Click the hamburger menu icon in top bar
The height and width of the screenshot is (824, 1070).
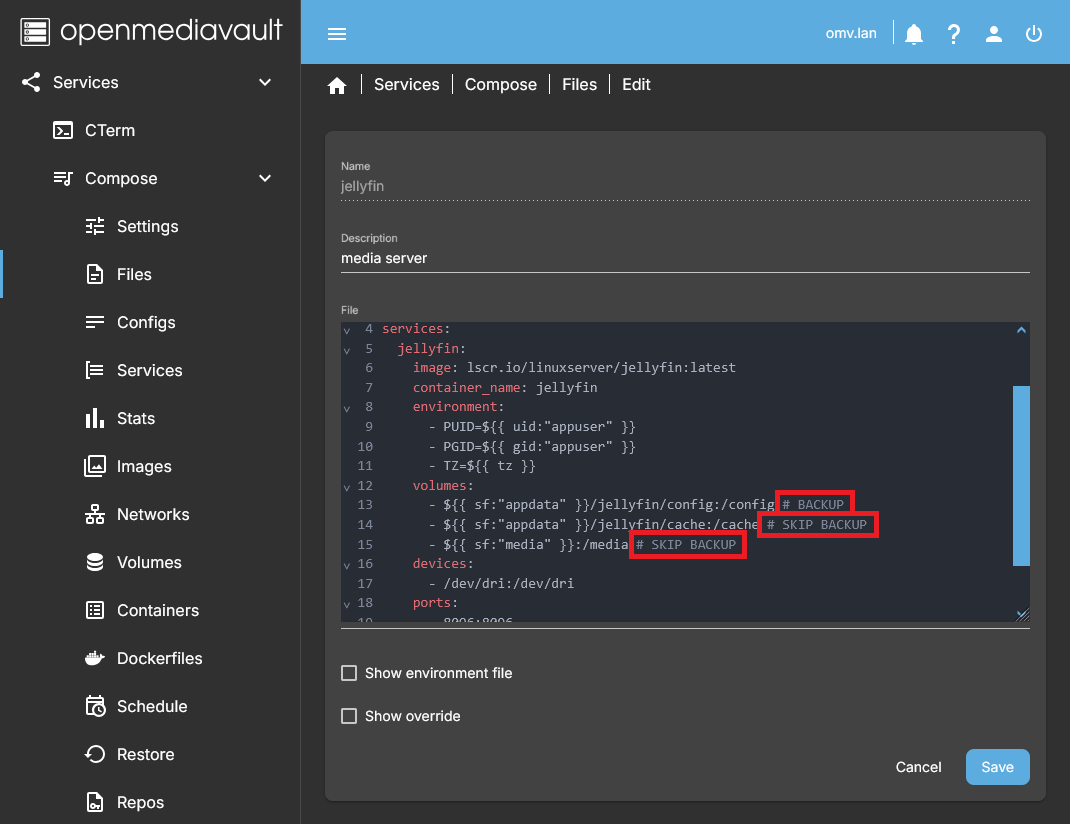click(x=337, y=34)
